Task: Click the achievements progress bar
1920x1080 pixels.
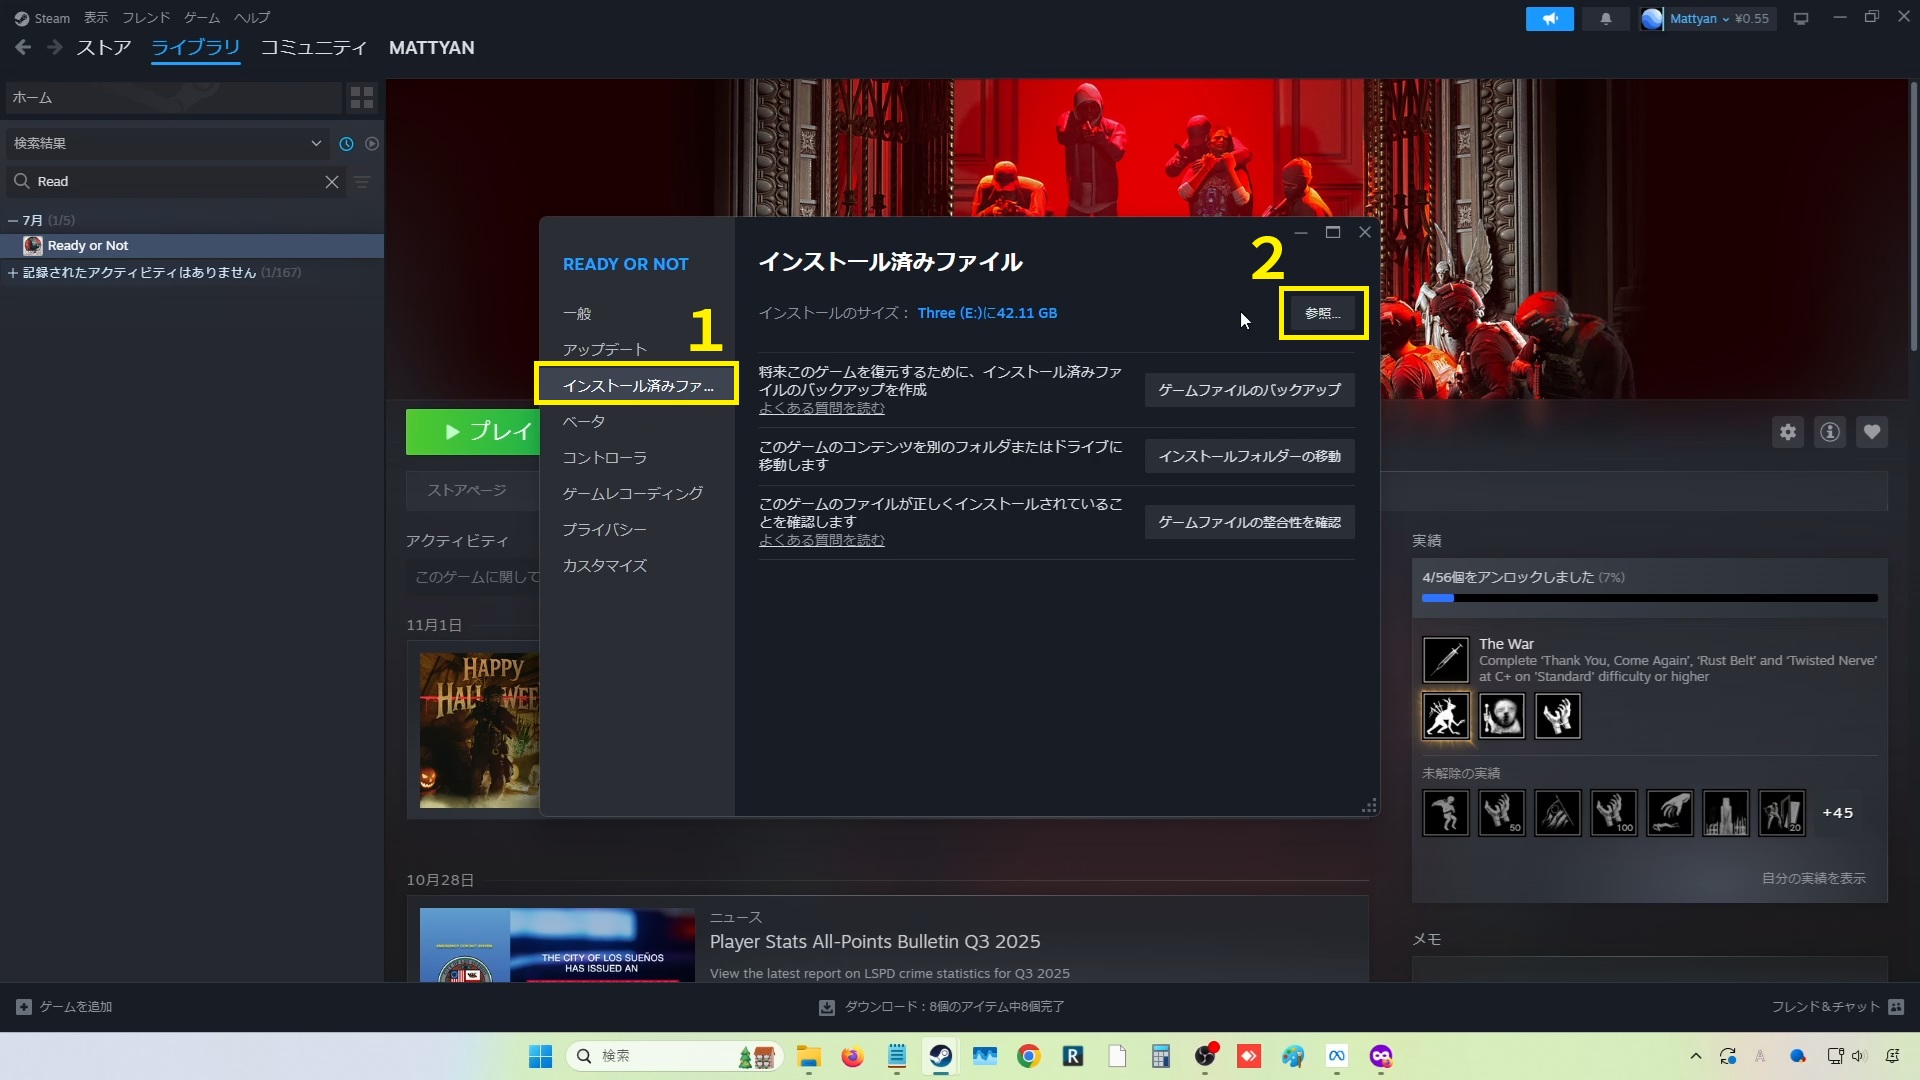Action: click(x=1649, y=598)
